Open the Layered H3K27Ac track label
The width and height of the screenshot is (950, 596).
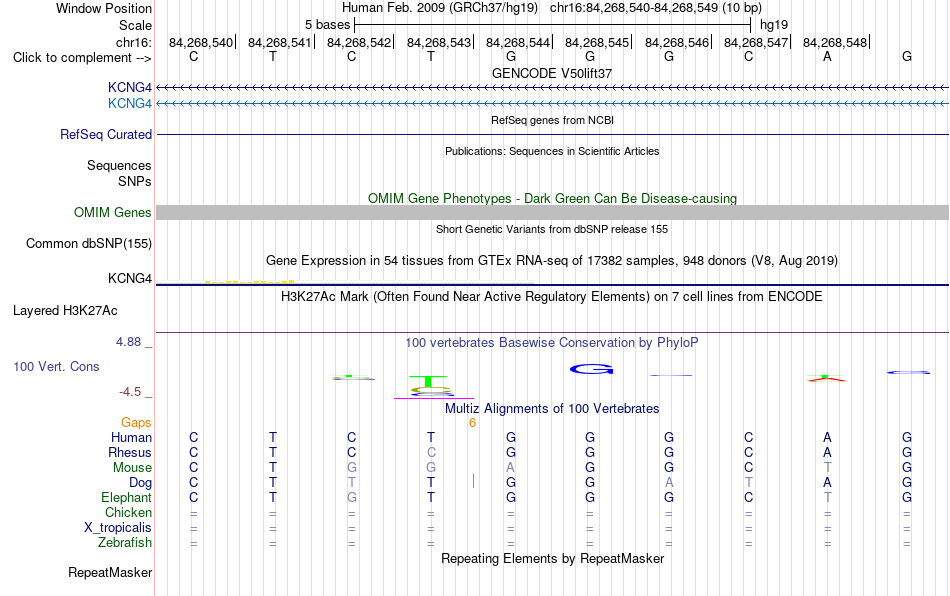pos(65,311)
